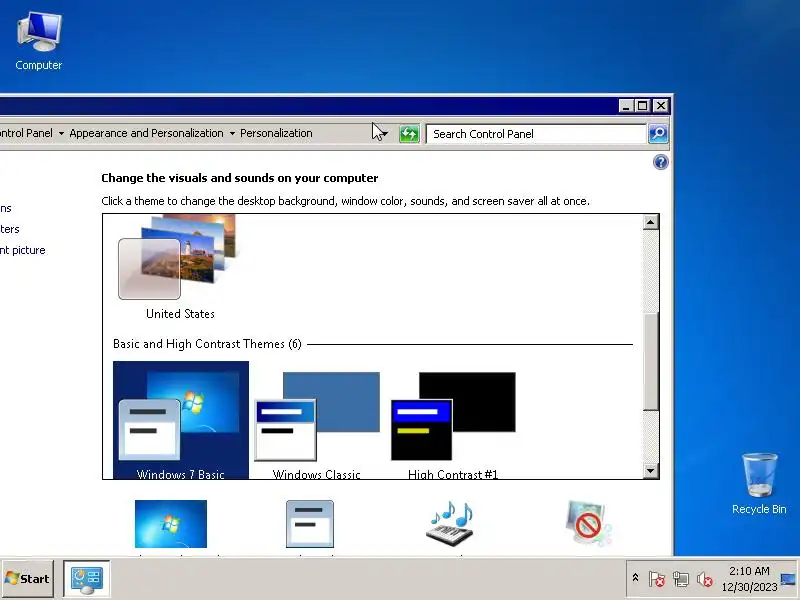Click theme list scroll down arrow
The height and width of the screenshot is (600, 800).
650,470
